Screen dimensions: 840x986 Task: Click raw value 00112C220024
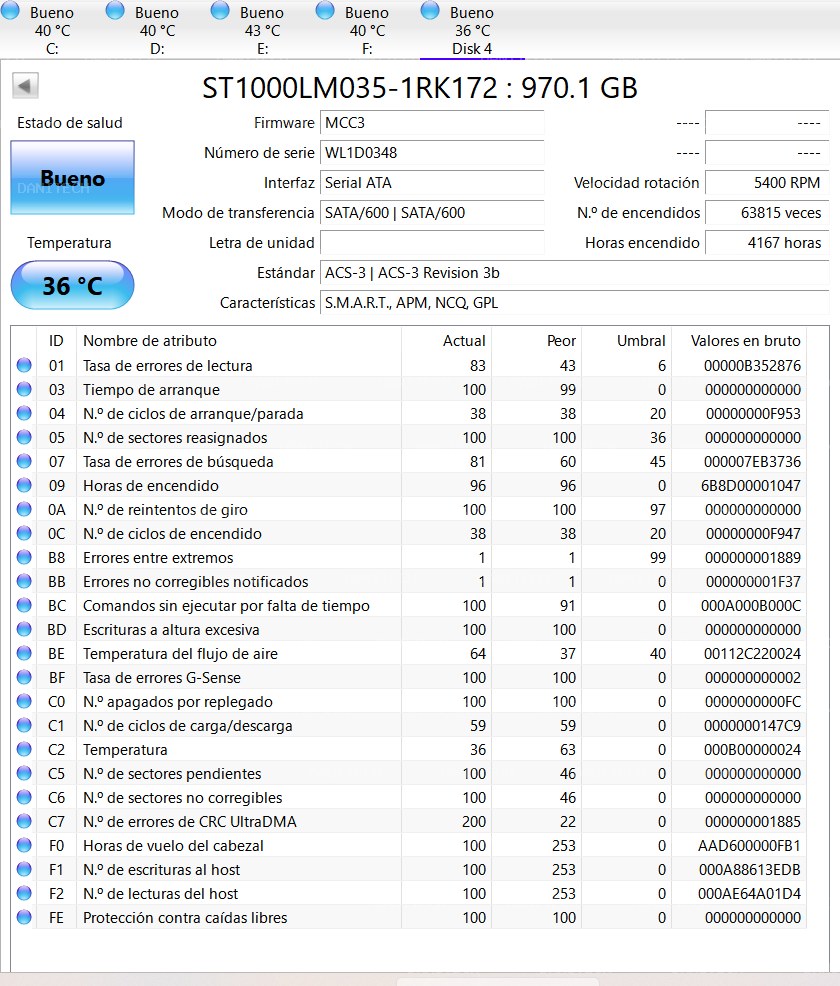coord(752,653)
